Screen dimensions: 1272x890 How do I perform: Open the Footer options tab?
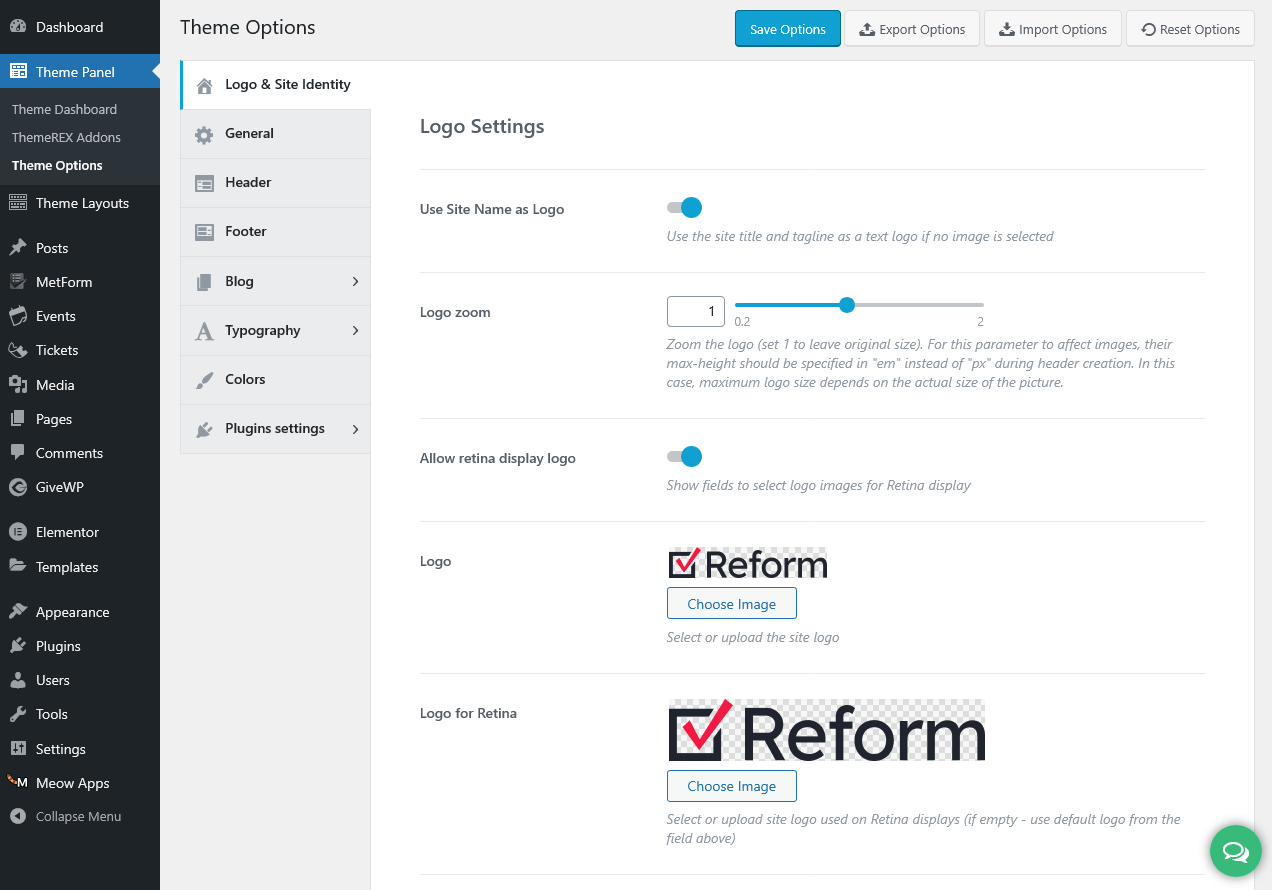click(x=275, y=232)
